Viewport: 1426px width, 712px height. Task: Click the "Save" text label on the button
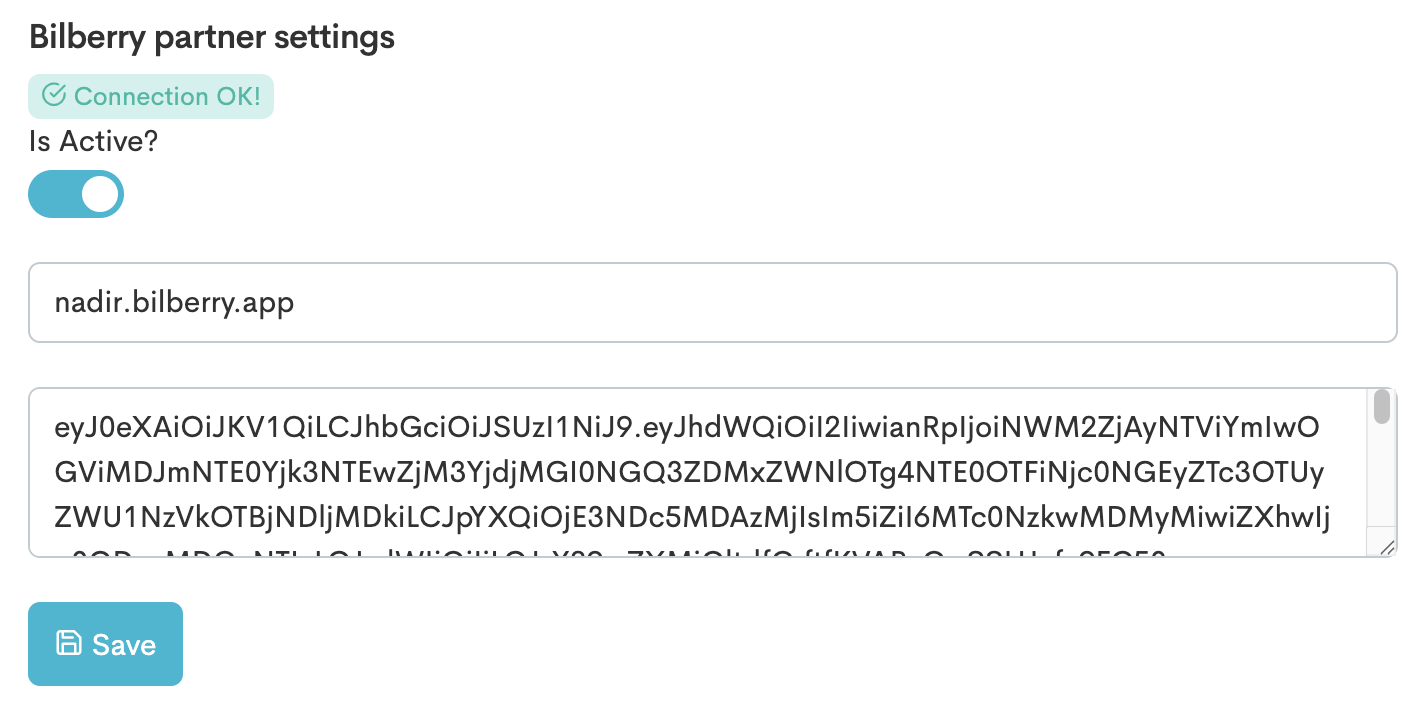click(x=124, y=645)
